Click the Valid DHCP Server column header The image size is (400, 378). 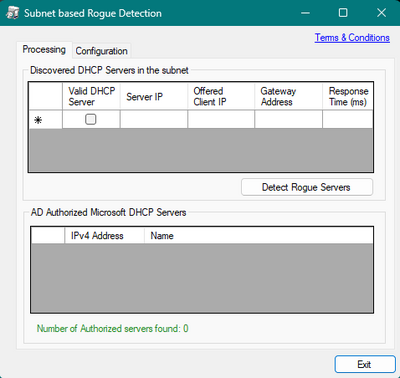(x=91, y=96)
